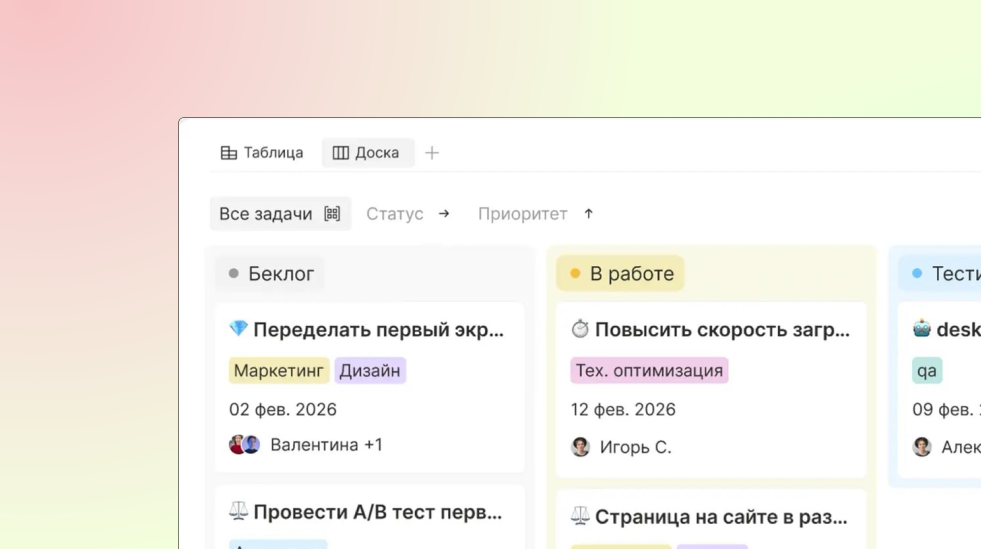Click the Тех. оптимизация tag
The width and height of the screenshot is (981, 549).
(x=649, y=371)
